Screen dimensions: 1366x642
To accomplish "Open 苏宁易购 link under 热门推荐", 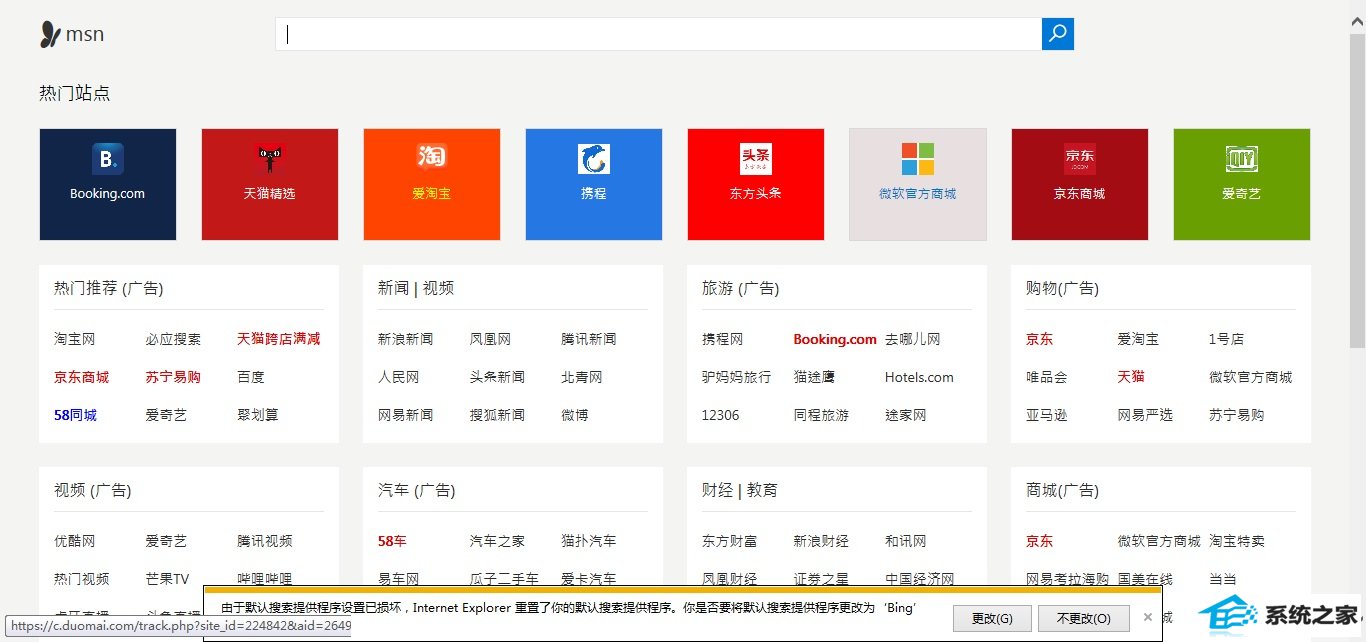I will point(173,377).
